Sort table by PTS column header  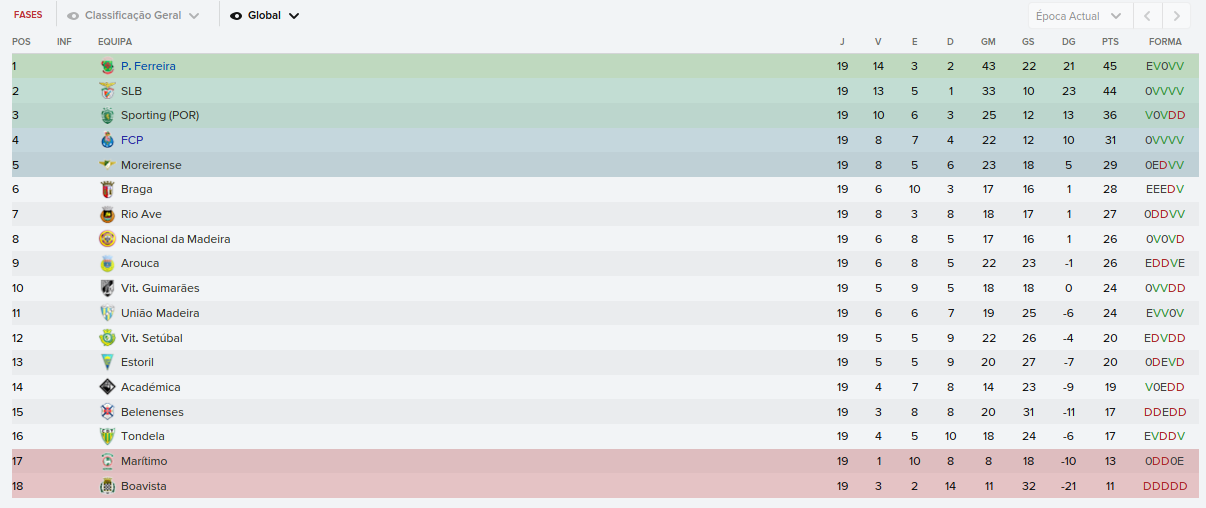click(x=1110, y=42)
